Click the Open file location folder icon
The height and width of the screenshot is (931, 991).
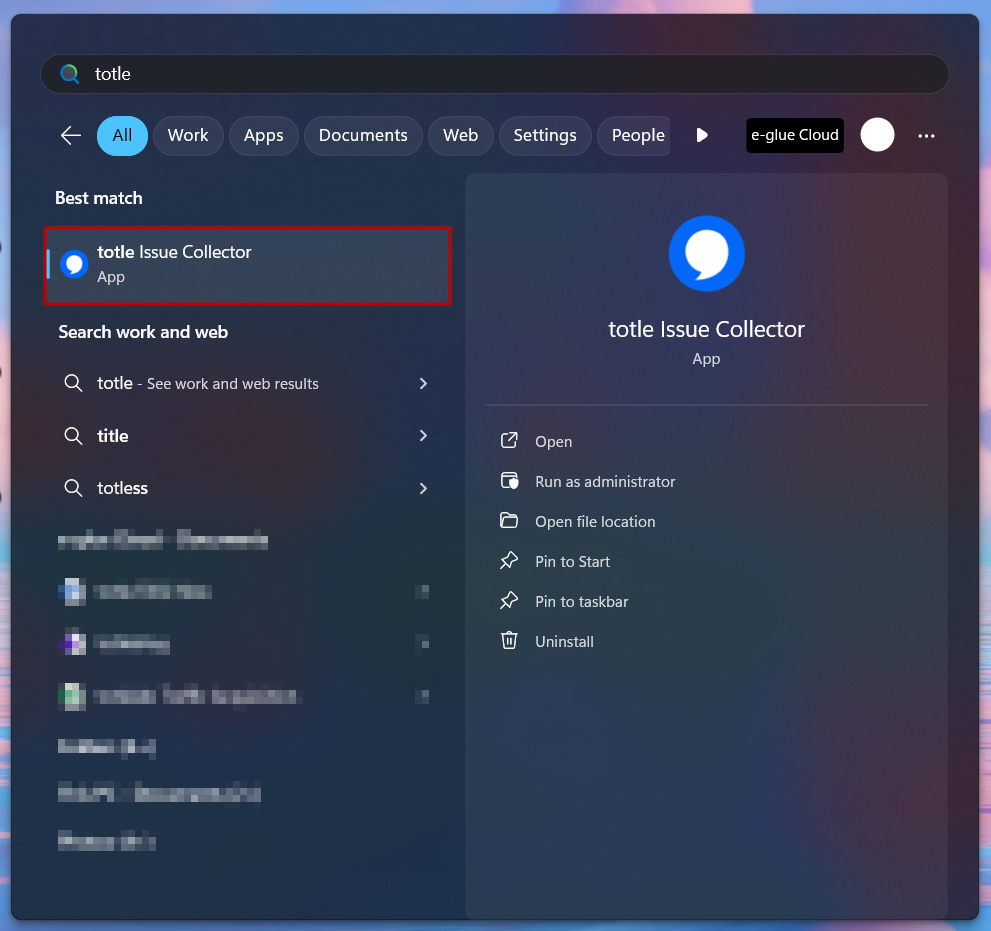click(x=509, y=521)
